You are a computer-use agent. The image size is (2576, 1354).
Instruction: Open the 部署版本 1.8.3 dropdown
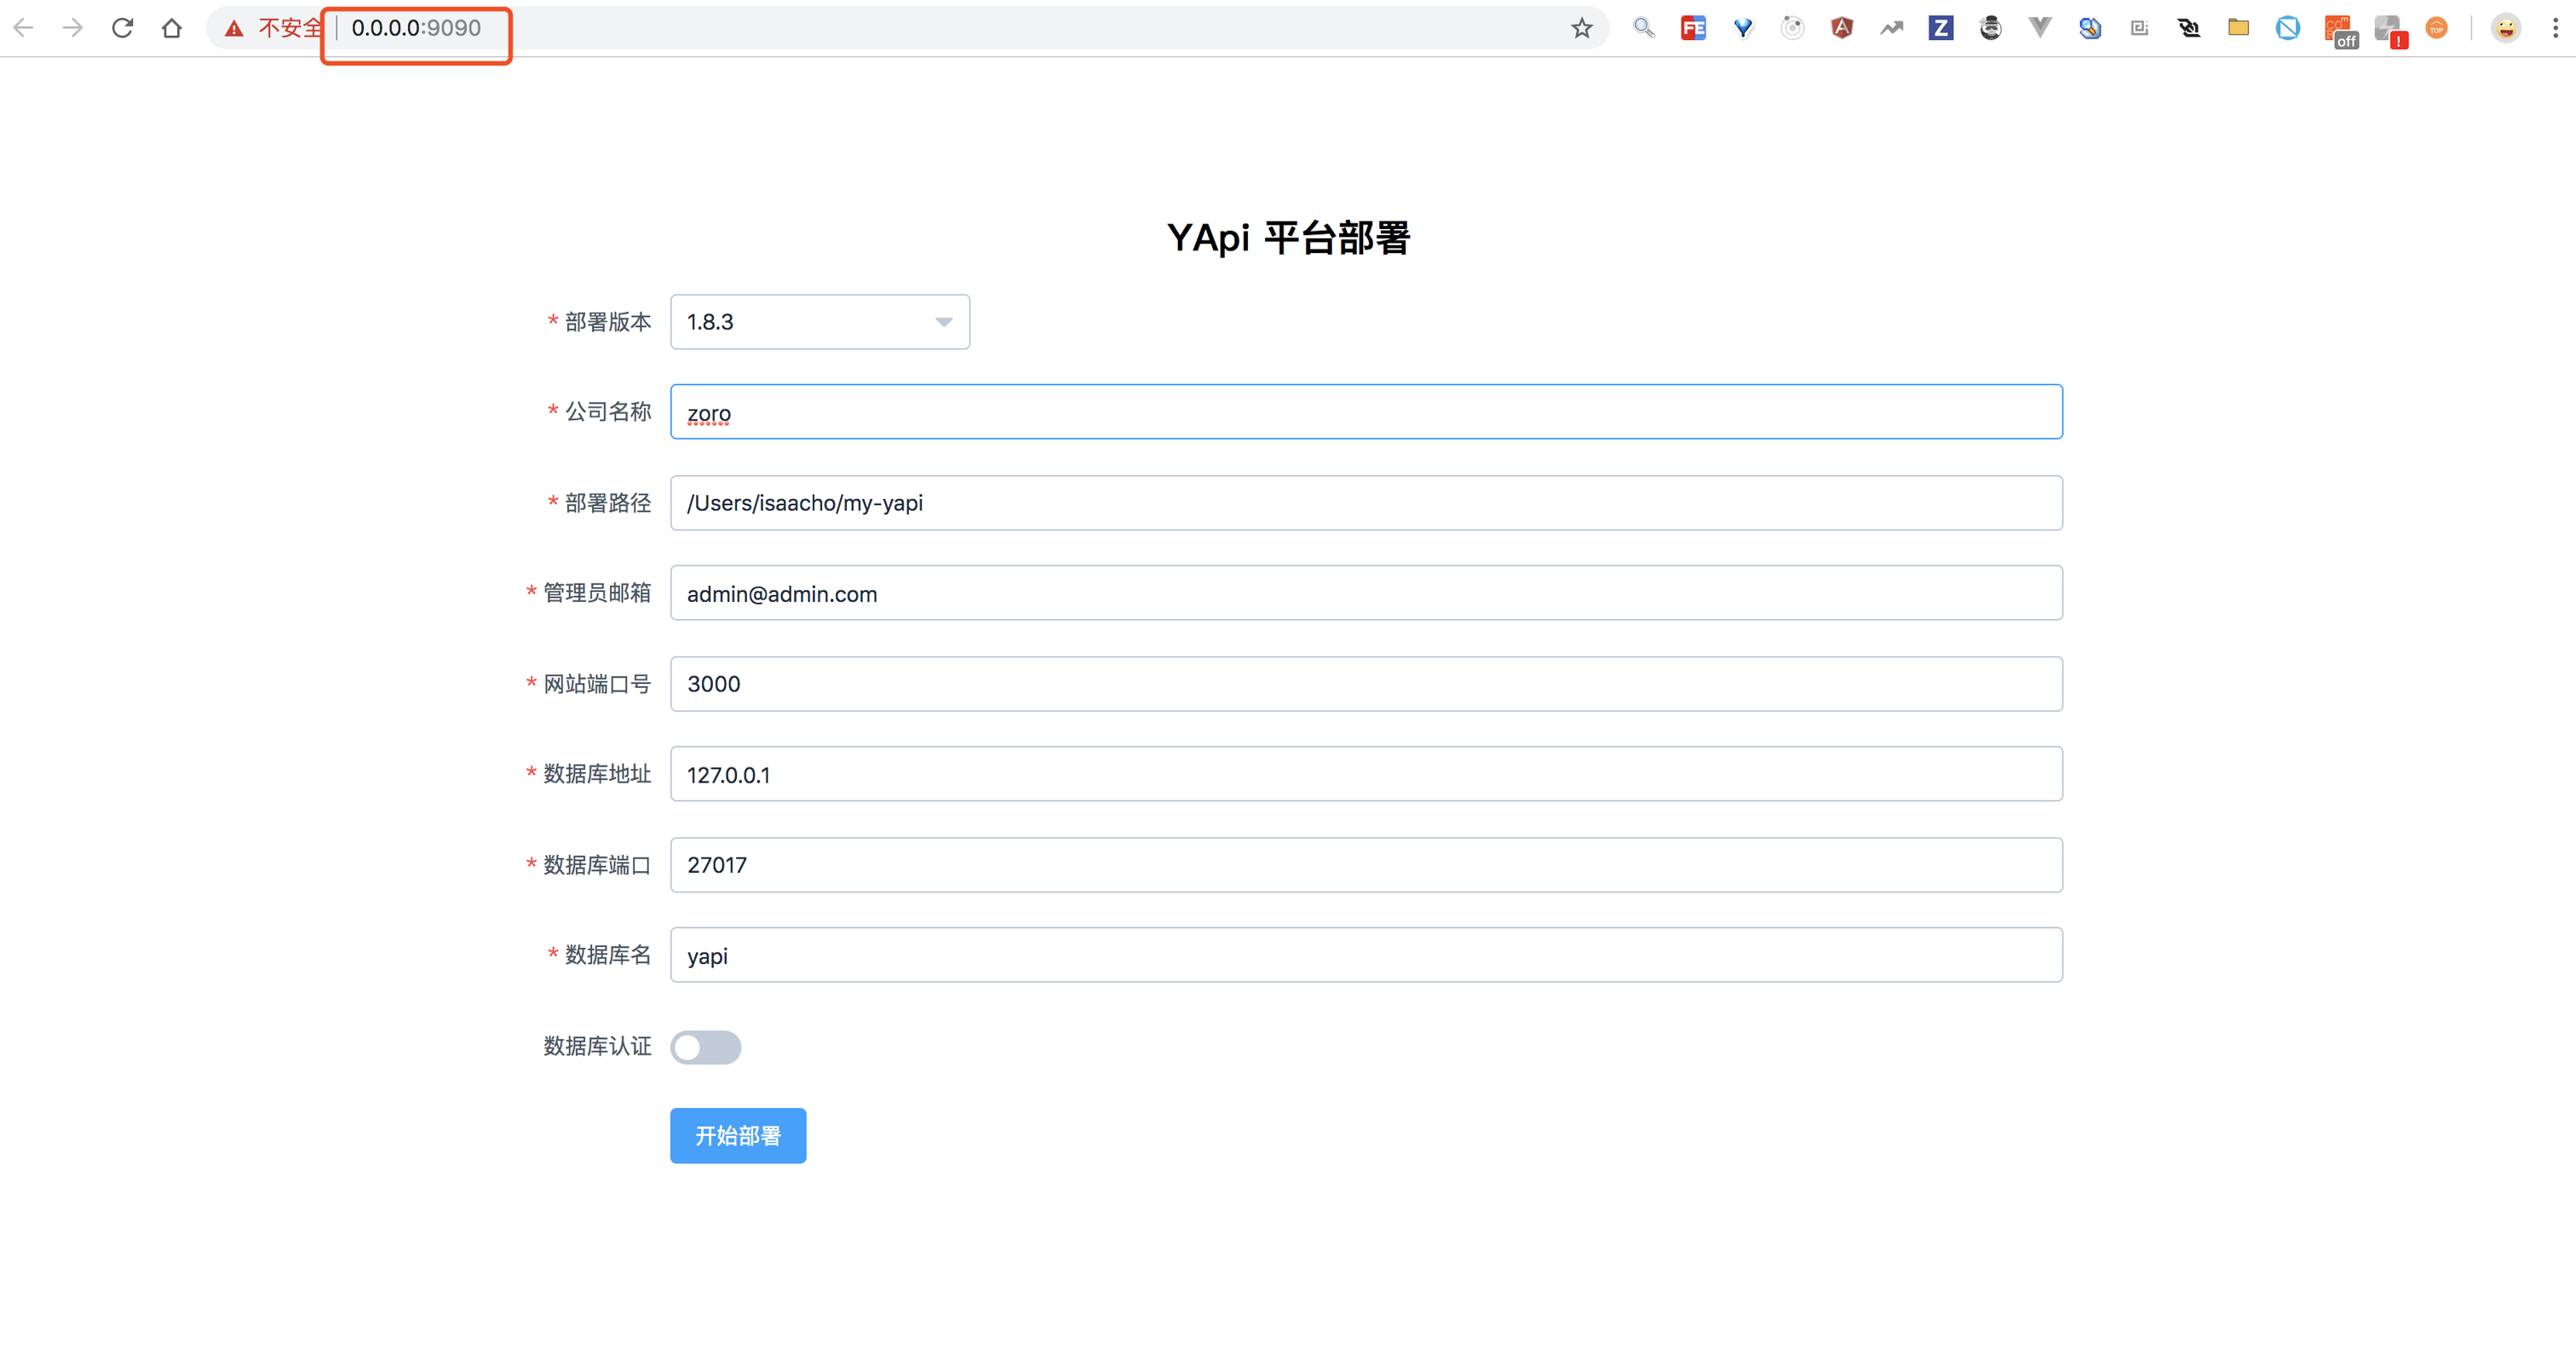[820, 322]
